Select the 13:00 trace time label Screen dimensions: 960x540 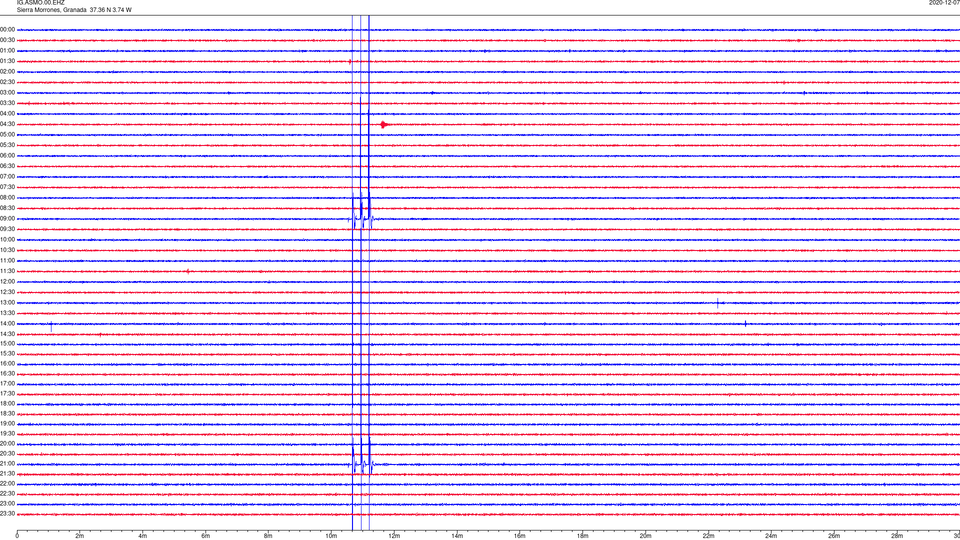[x=7, y=302]
